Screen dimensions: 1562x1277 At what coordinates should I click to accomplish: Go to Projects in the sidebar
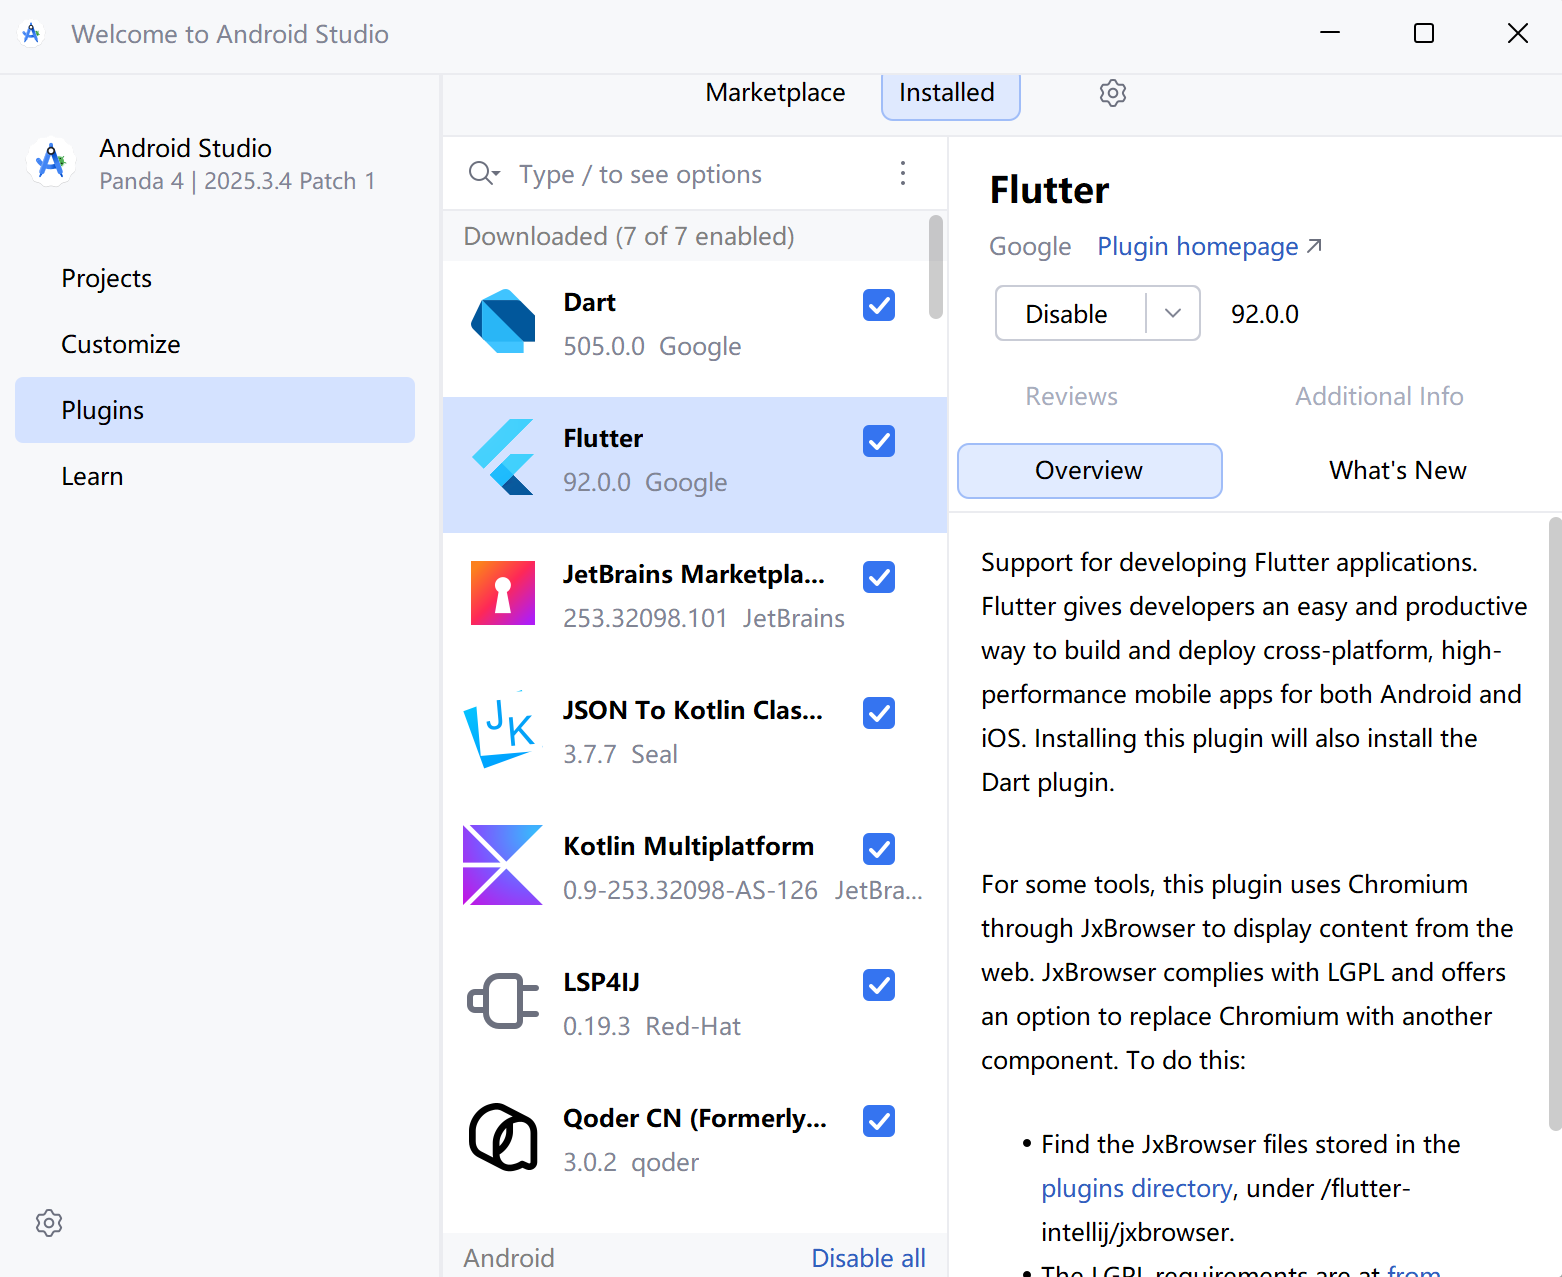tap(215, 278)
